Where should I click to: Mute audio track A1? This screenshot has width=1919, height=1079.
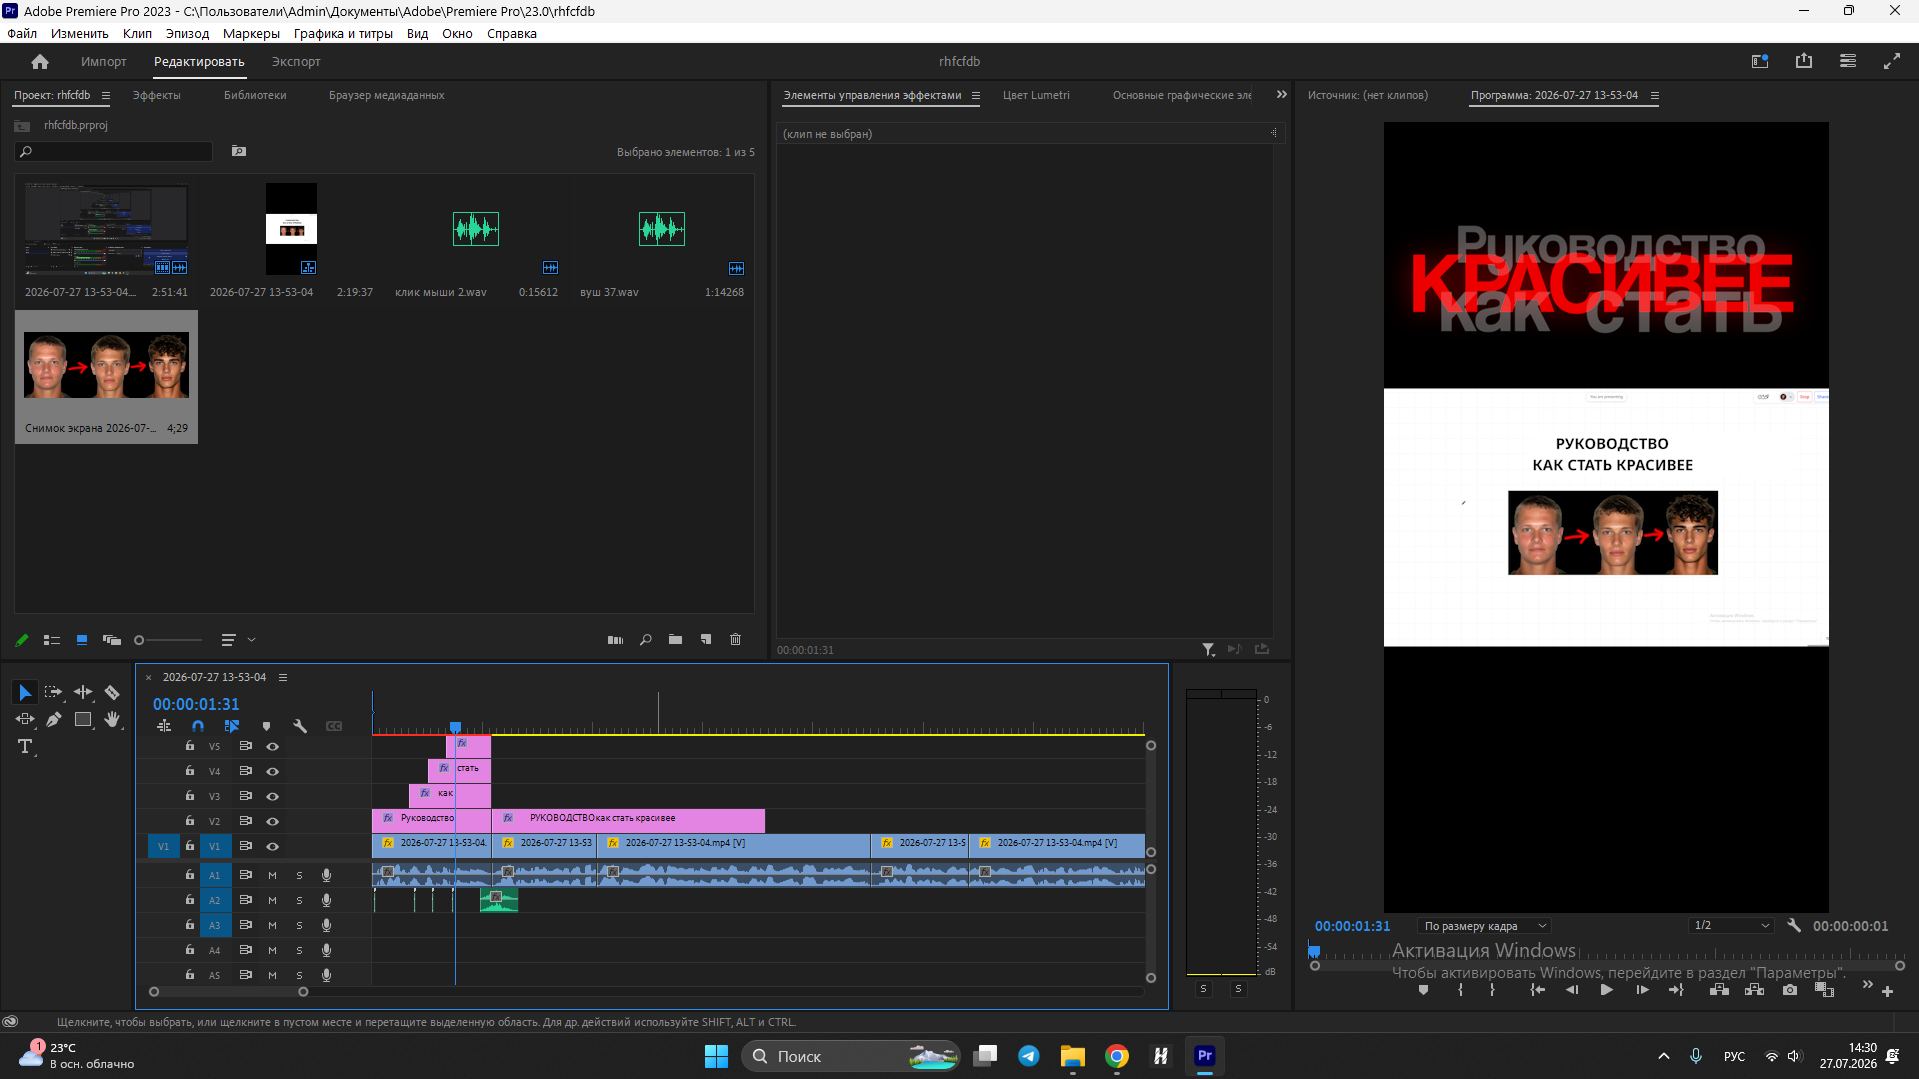pos(272,875)
